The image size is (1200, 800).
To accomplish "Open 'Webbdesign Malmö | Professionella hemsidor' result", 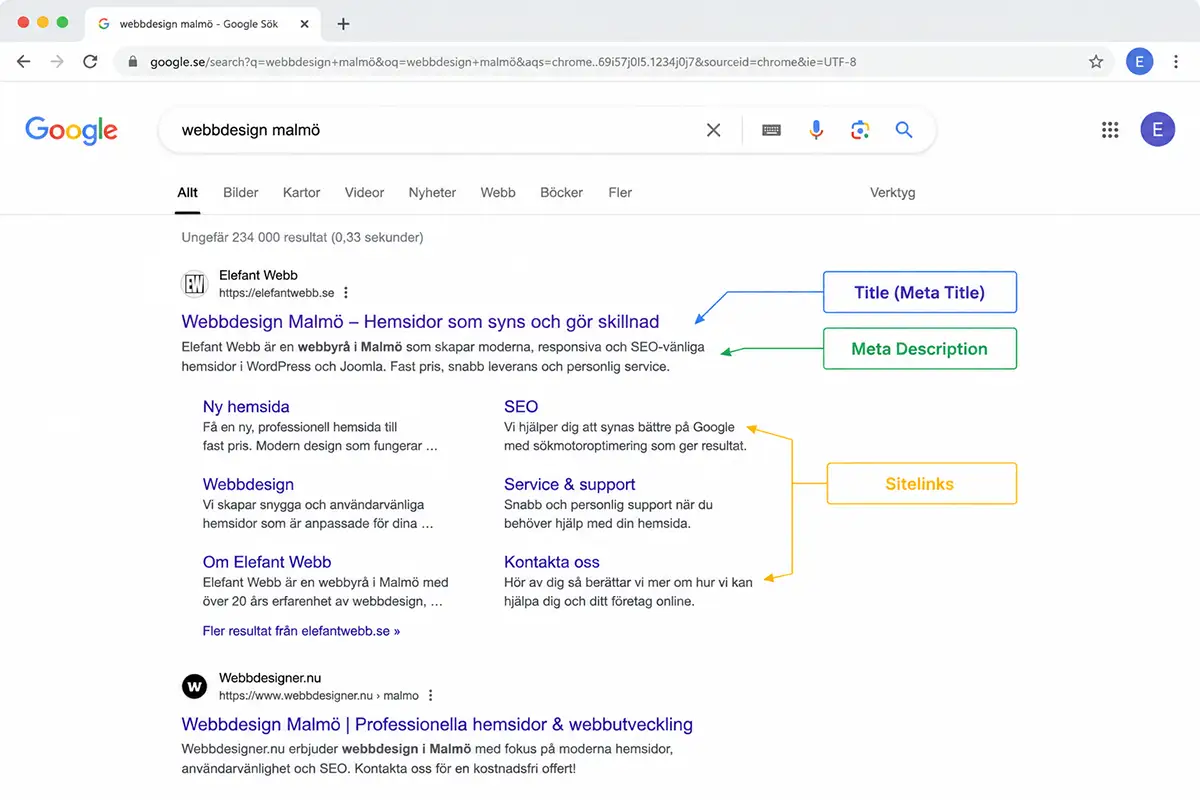I will [437, 724].
